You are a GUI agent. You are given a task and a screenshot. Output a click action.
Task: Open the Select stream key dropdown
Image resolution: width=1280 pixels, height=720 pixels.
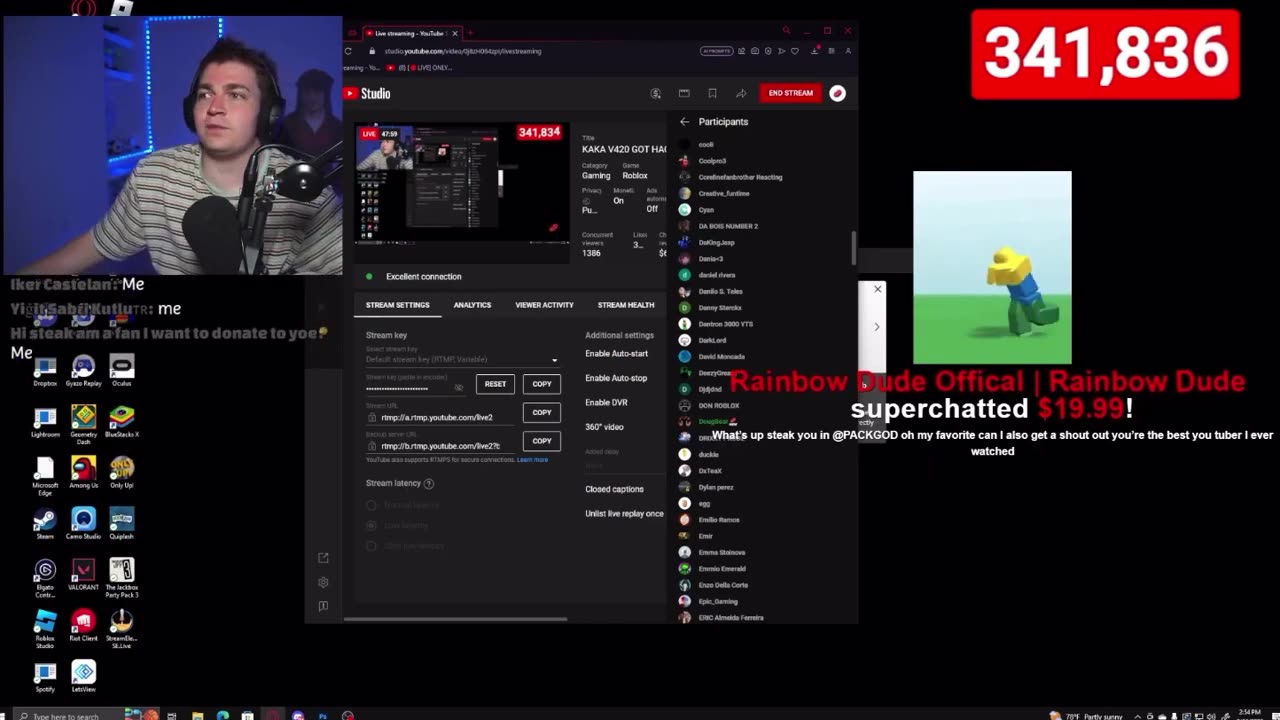coord(462,359)
